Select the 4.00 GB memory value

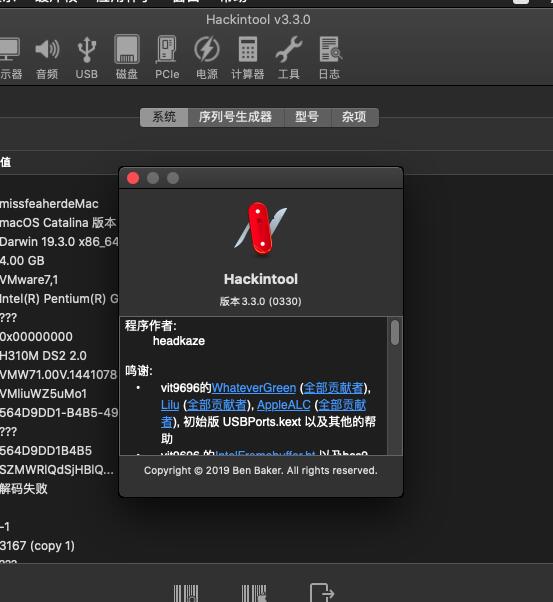22,261
